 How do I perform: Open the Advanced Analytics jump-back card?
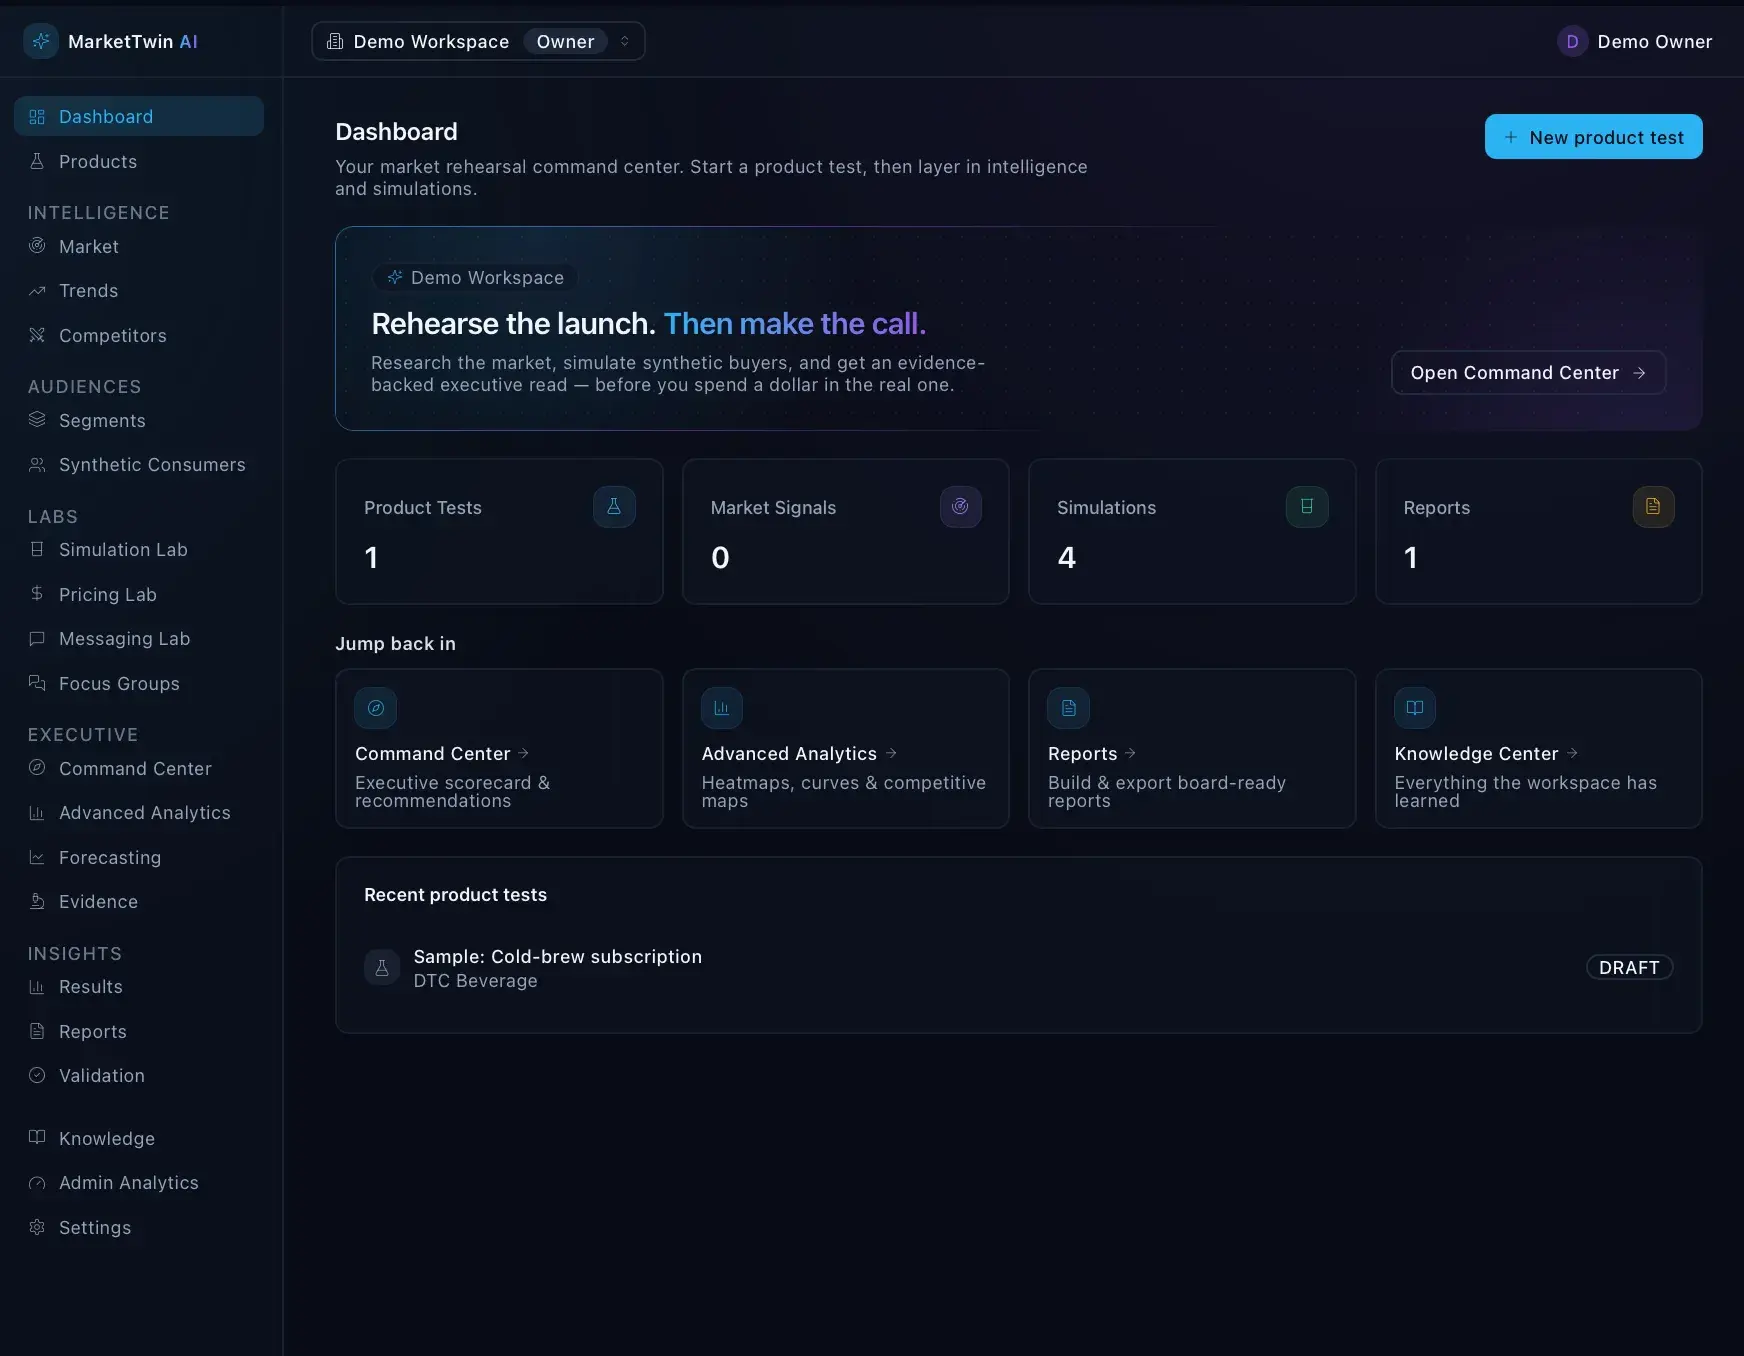845,748
